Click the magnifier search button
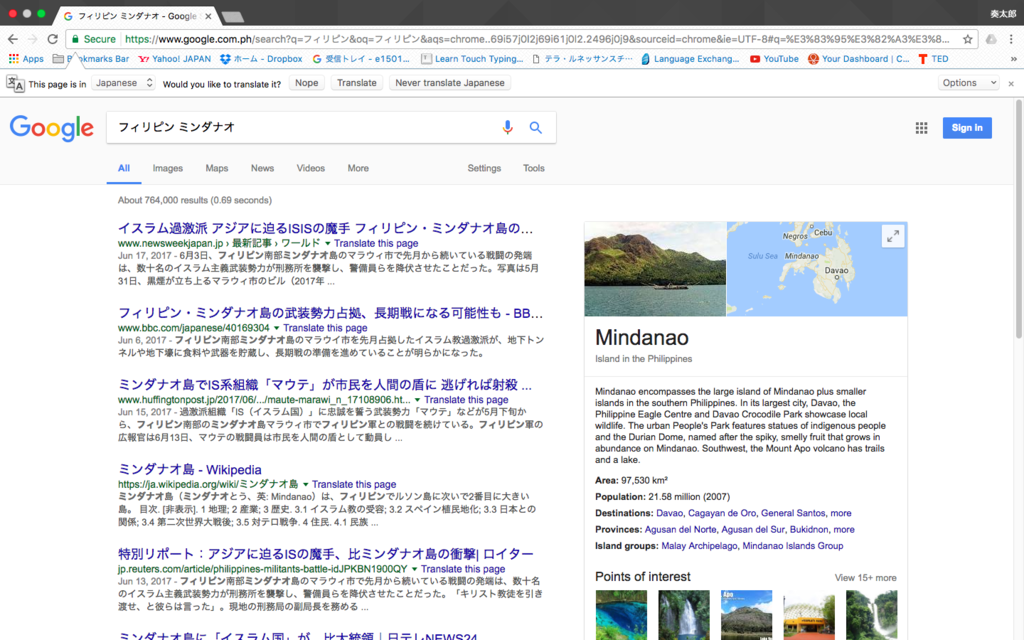This screenshot has width=1024, height=640. 536,127
